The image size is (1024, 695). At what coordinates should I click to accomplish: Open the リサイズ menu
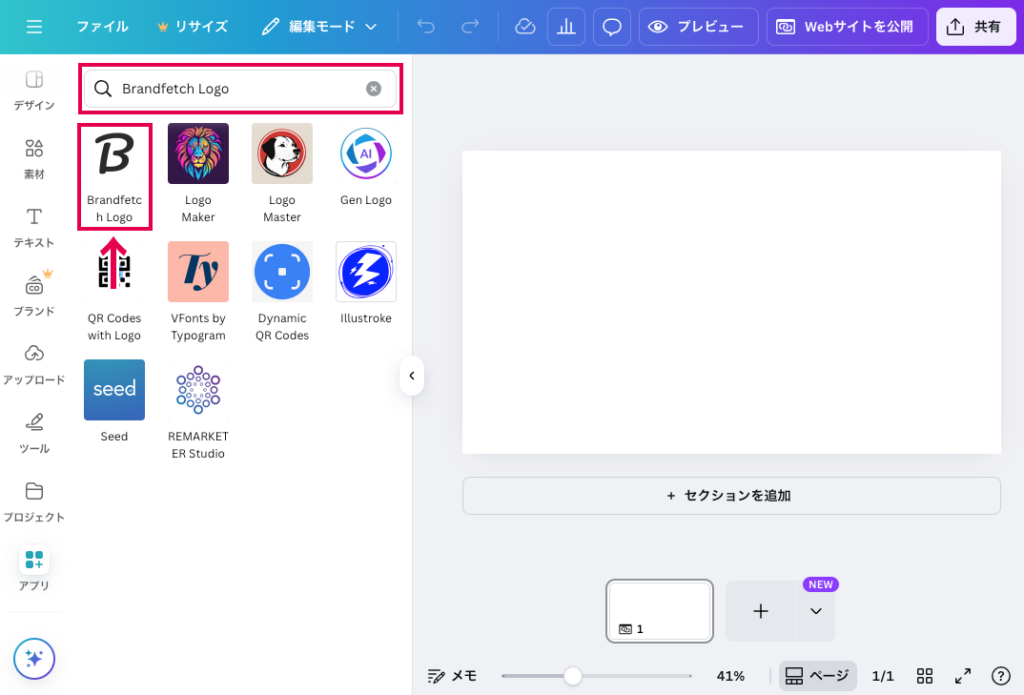point(193,27)
